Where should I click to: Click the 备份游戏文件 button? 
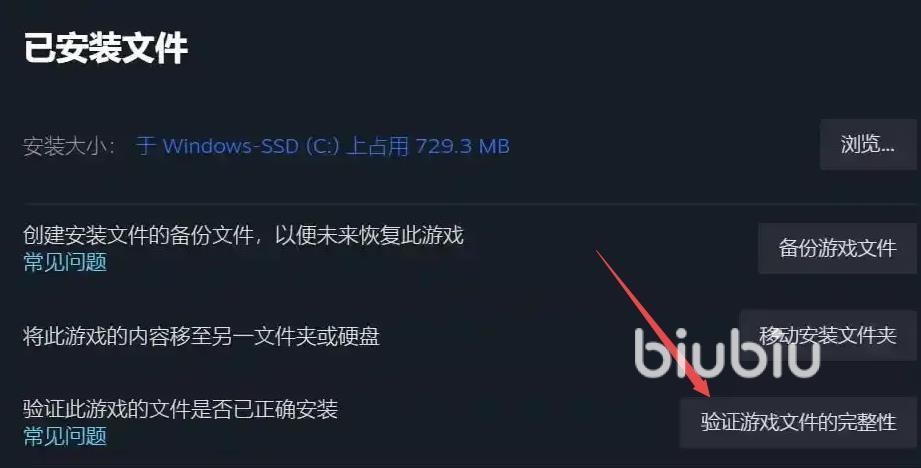[x=837, y=248]
